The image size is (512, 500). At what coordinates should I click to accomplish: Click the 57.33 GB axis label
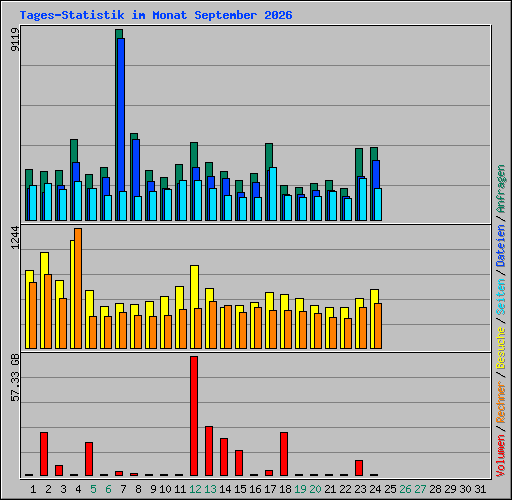click(15, 378)
